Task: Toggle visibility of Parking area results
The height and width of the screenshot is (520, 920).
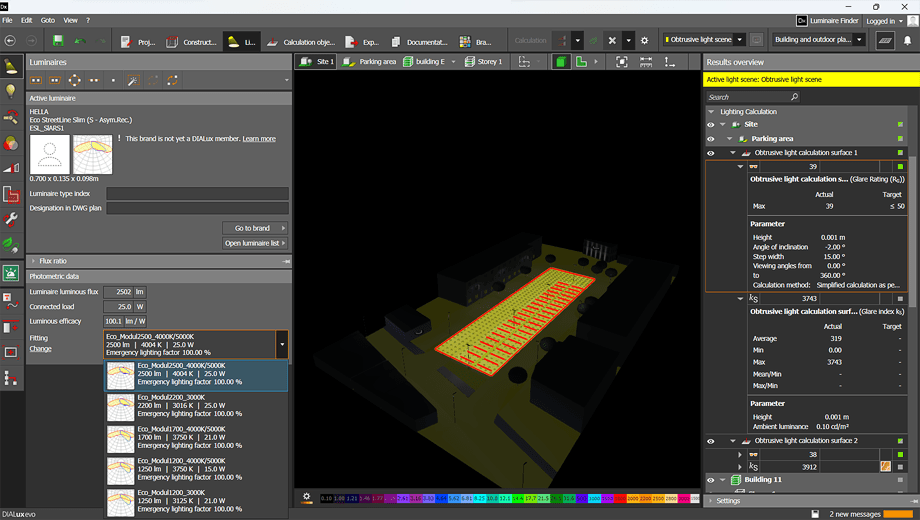Action: (x=711, y=139)
